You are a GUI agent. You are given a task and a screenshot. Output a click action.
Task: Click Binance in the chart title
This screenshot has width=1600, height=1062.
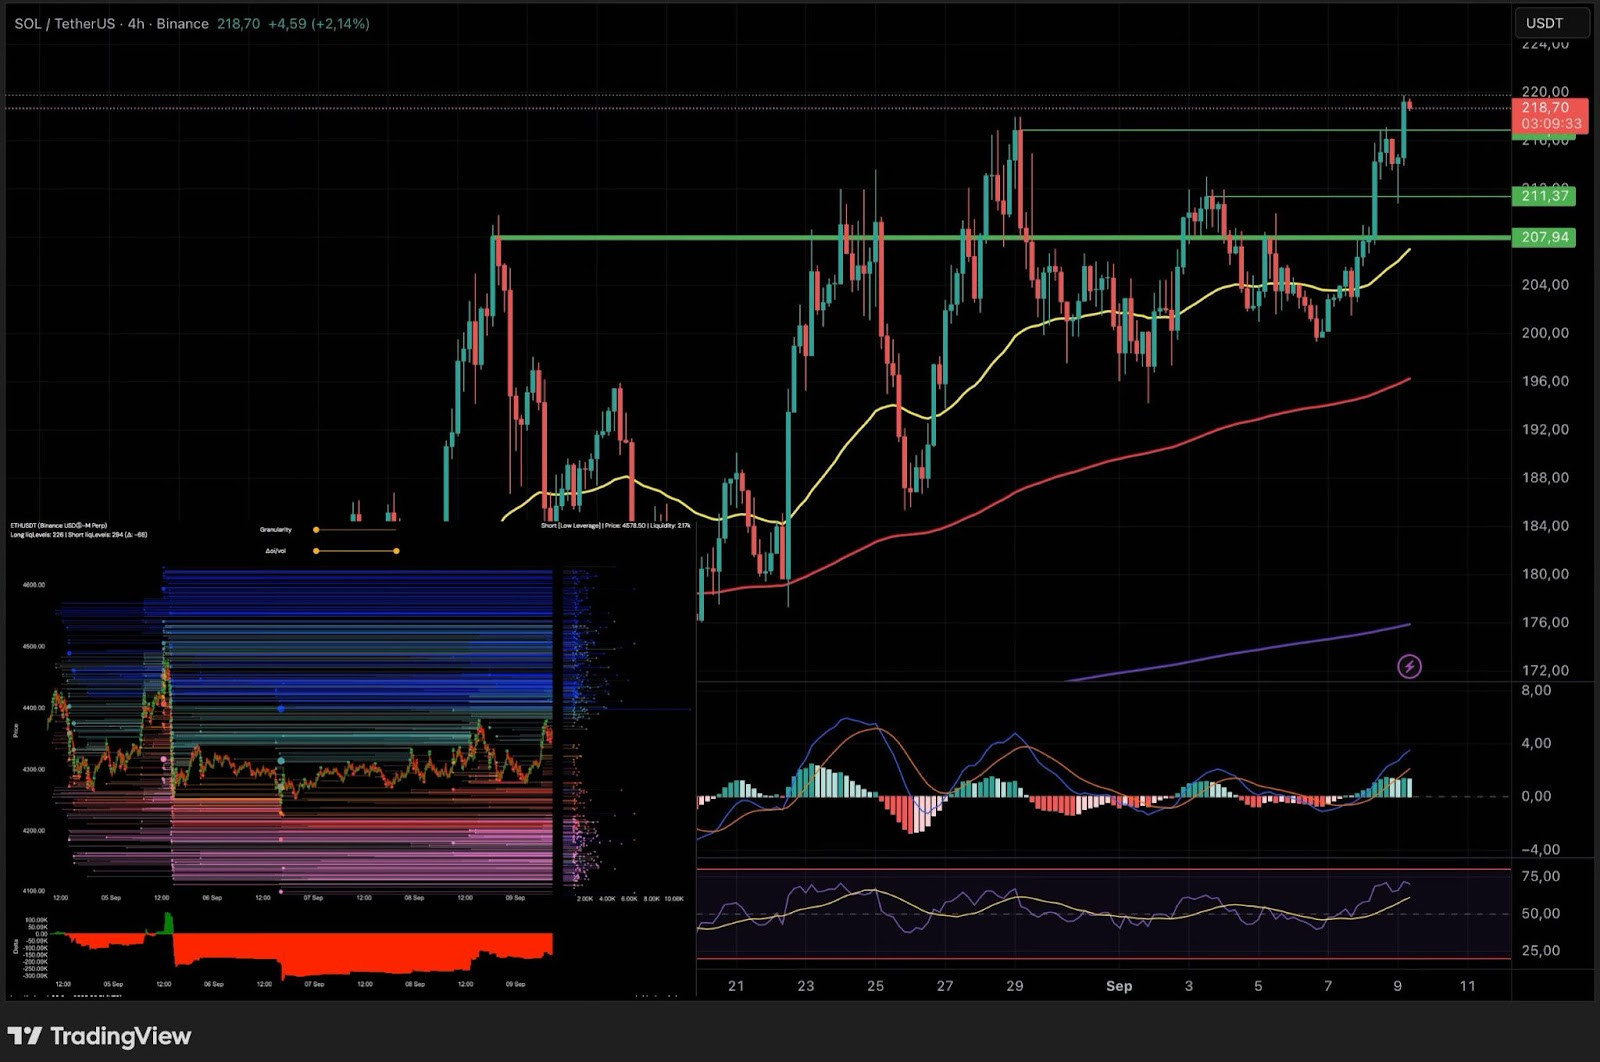pos(182,23)
